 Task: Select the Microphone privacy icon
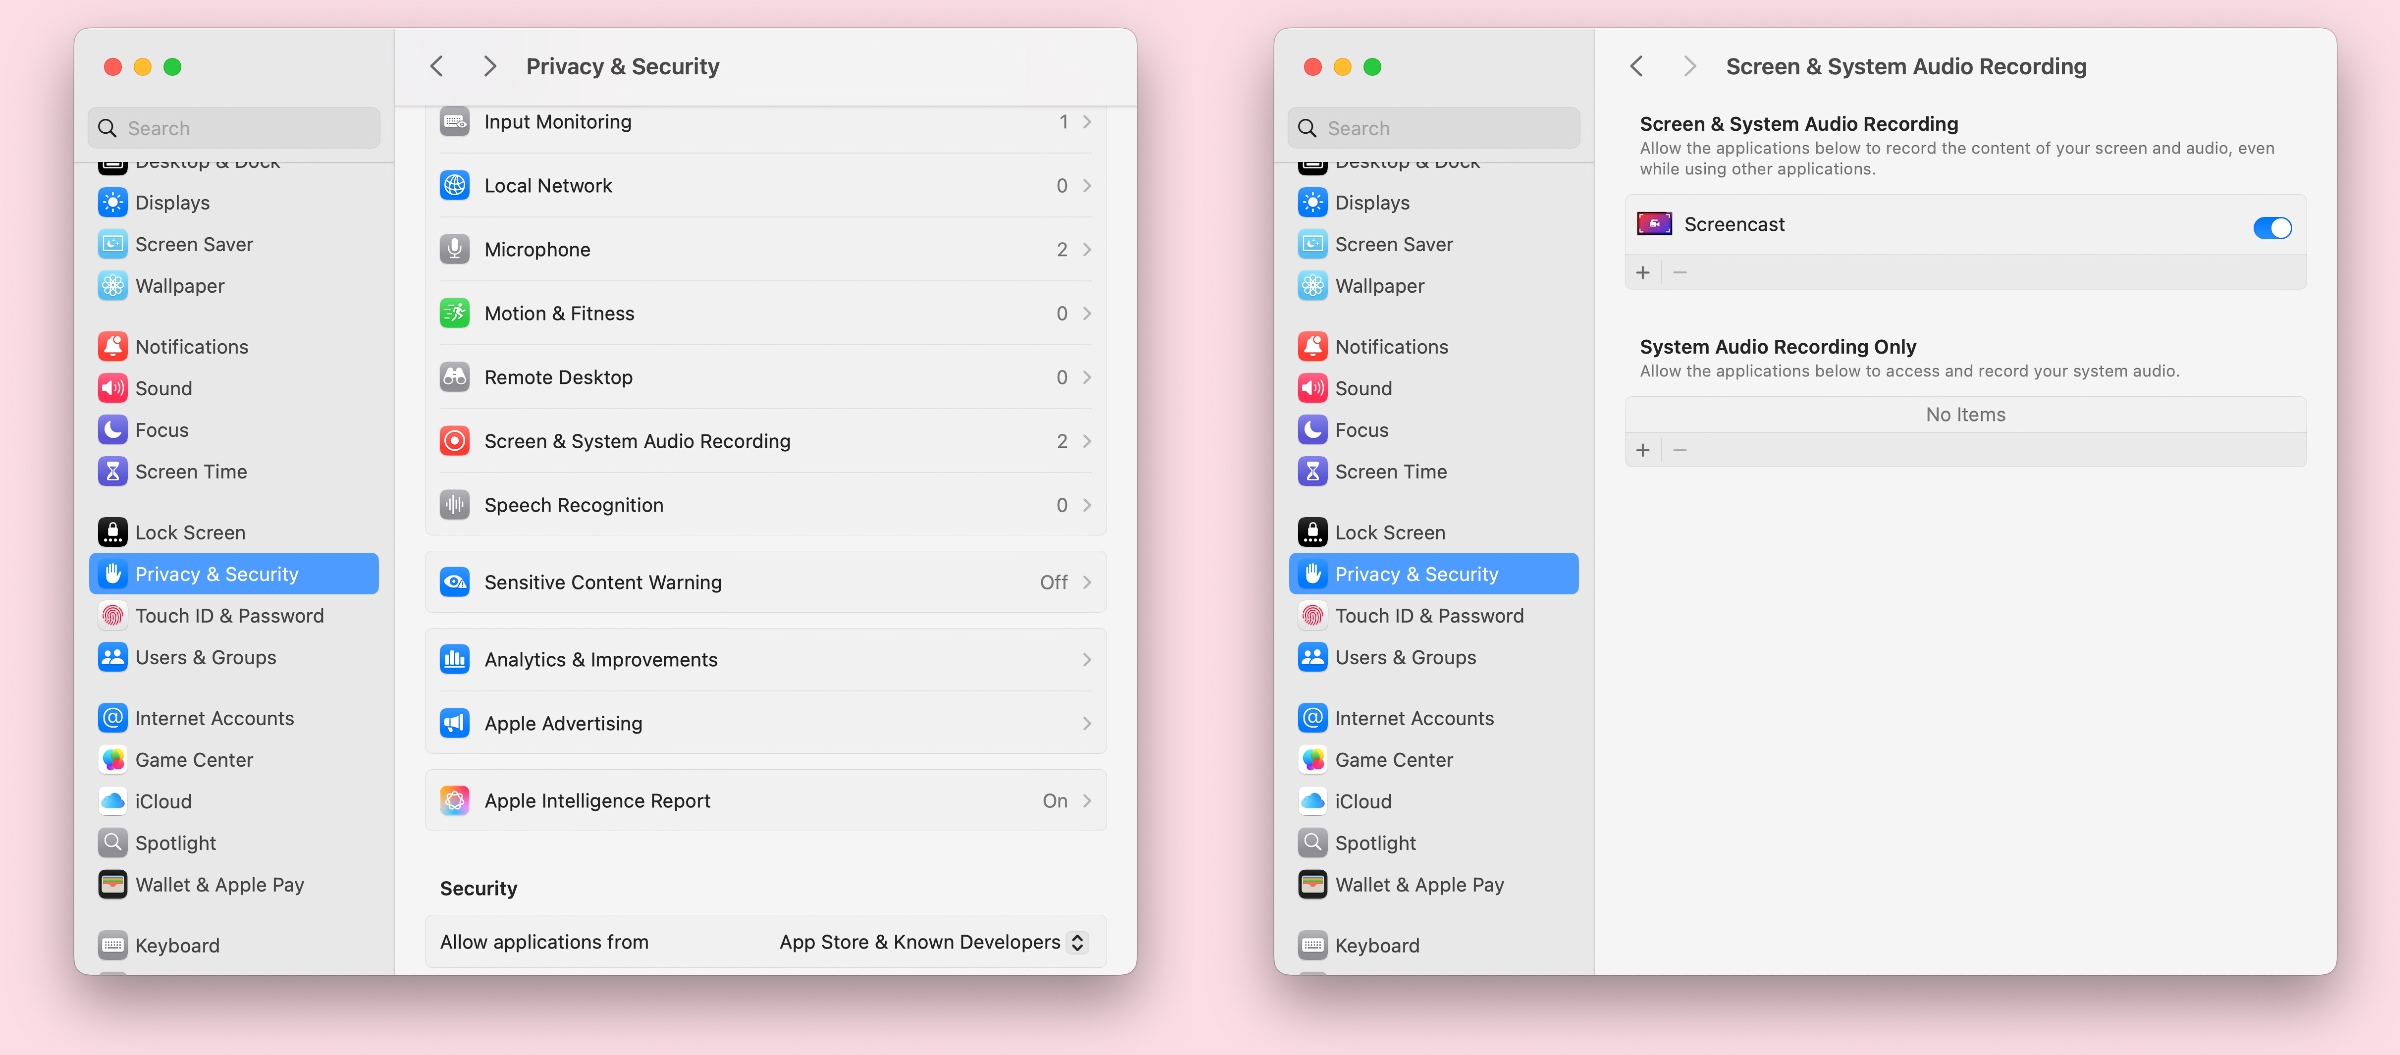click(x=455, y=249)
